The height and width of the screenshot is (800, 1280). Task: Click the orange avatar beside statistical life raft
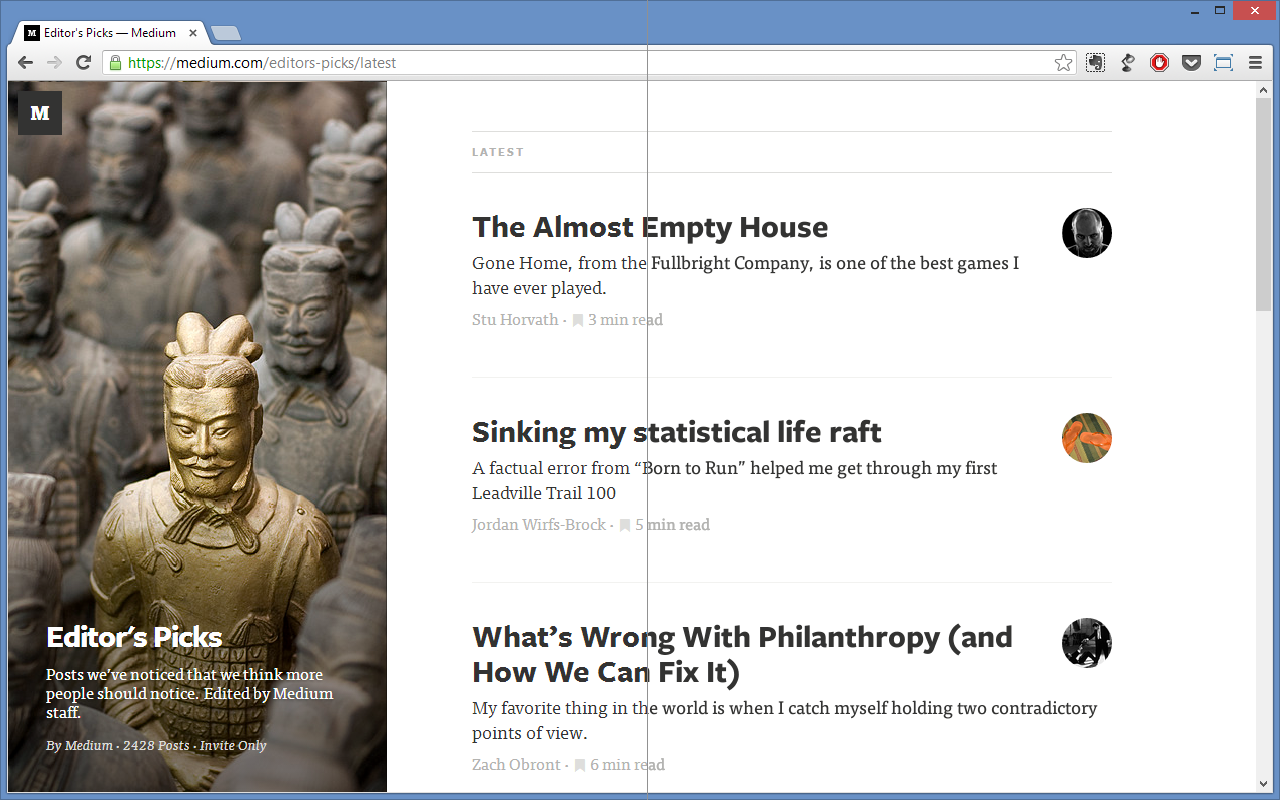pos(1087,438)
